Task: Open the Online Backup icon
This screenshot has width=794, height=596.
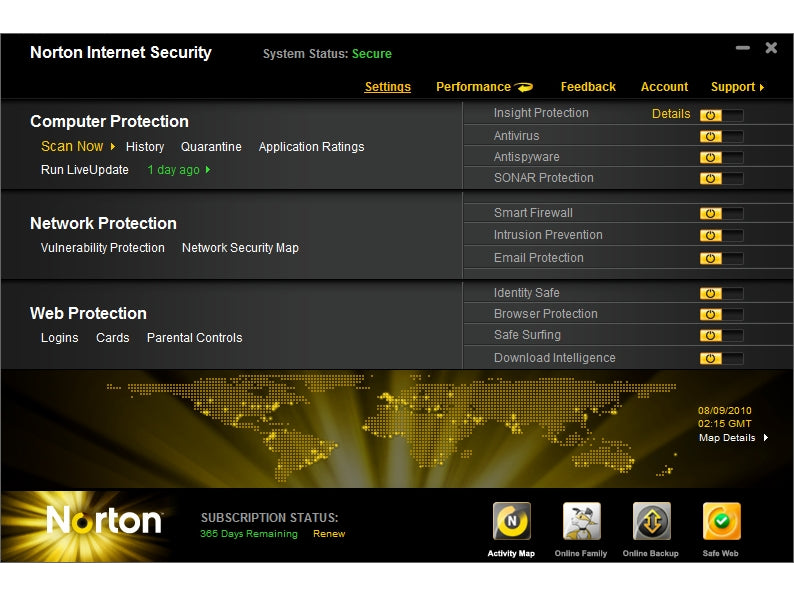Action: 651,522
